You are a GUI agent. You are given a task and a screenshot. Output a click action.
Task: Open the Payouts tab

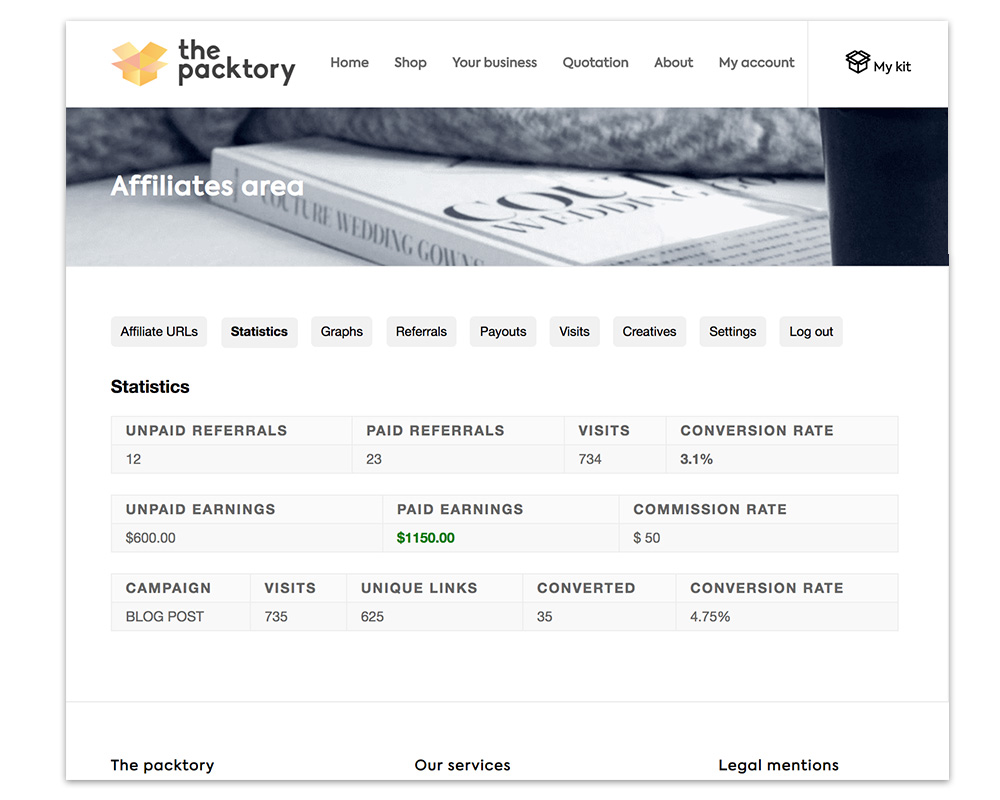503,332
